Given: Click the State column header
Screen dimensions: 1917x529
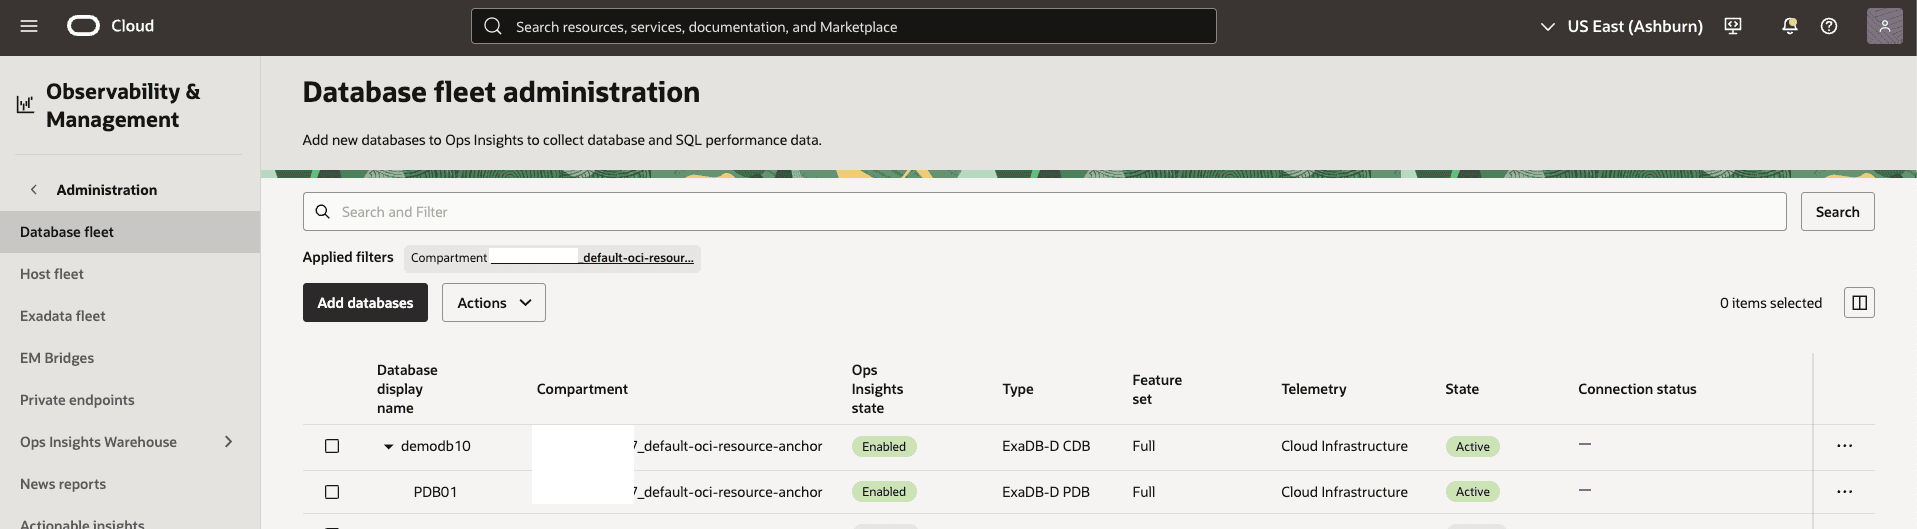Looking at the screenshot, I should pyautogui.click(x=1462, y=389).
